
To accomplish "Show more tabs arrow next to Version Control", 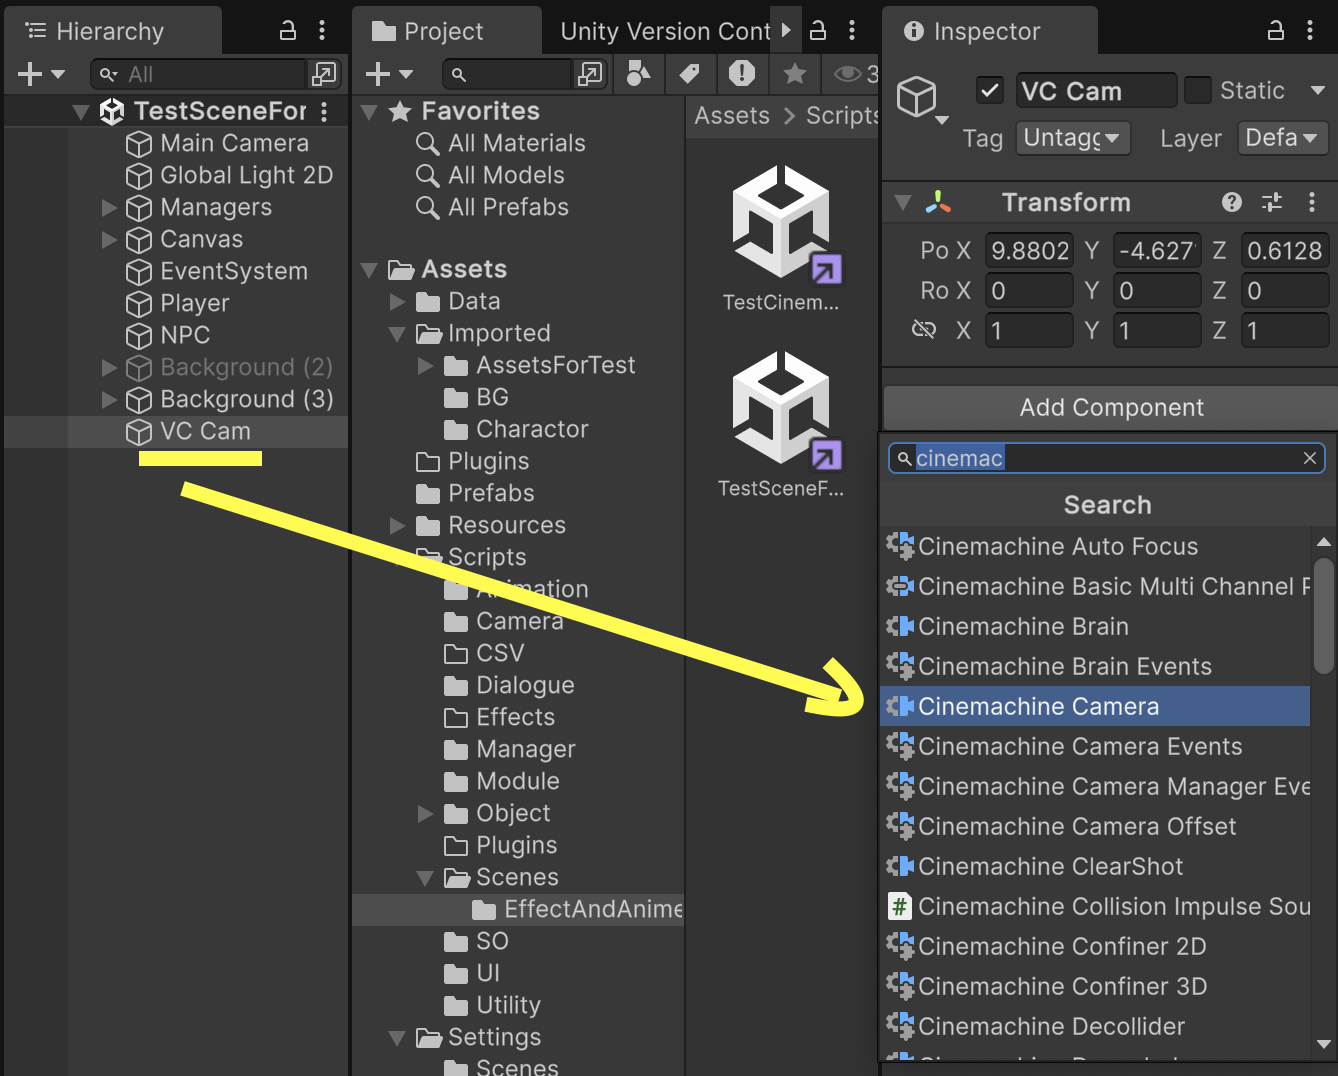I will click(786, 30).
